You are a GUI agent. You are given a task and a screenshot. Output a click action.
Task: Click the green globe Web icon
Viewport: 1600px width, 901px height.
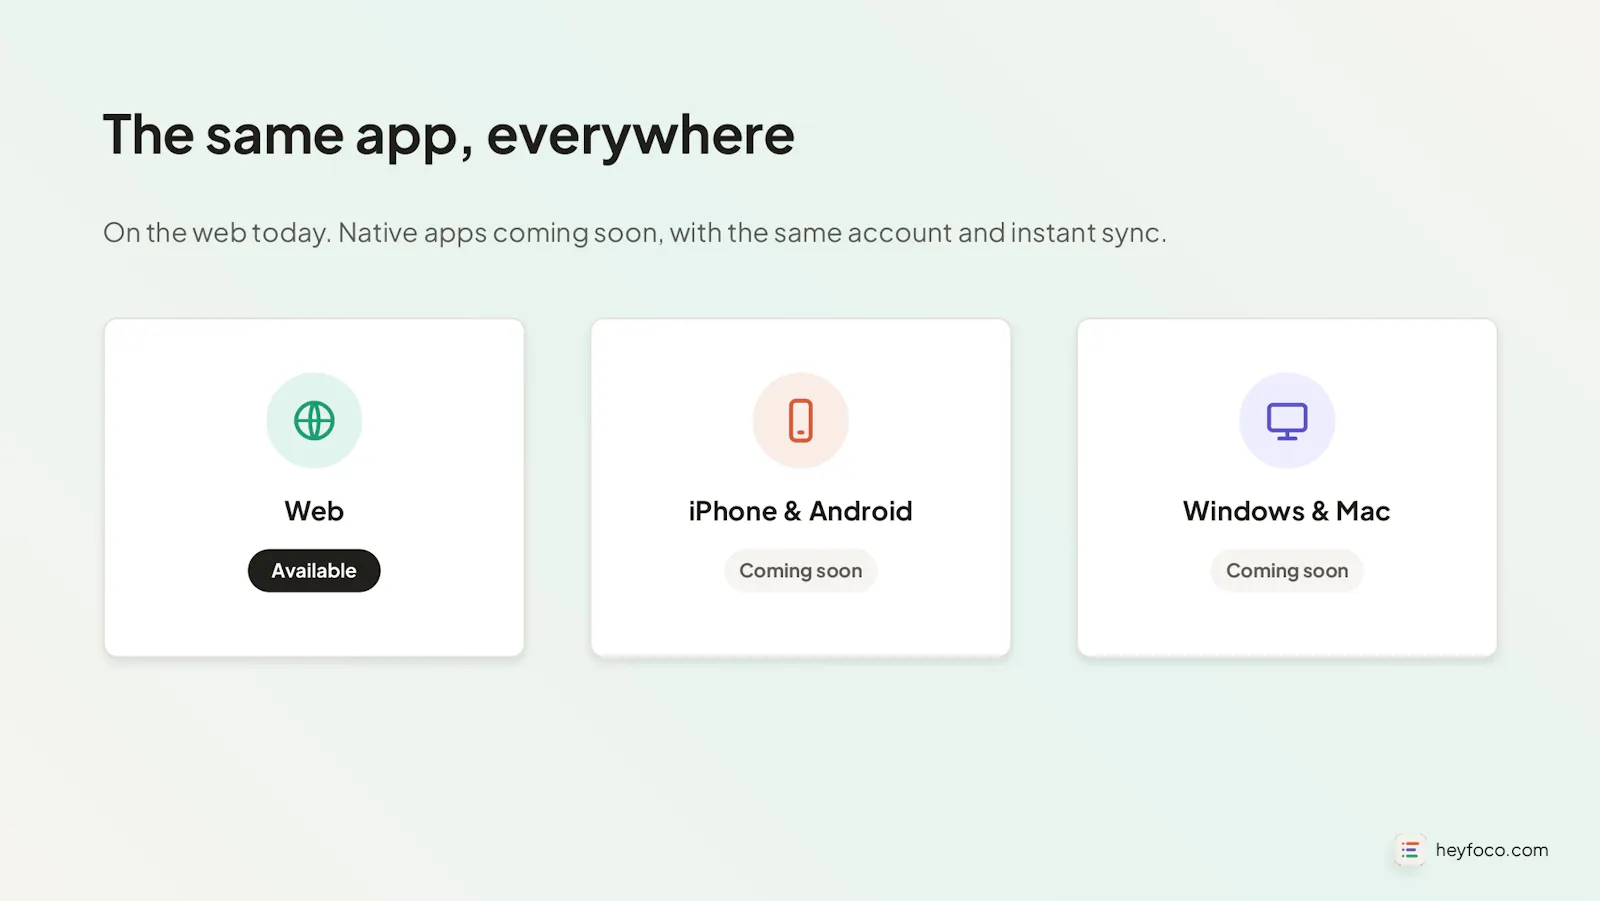[314, 421]
